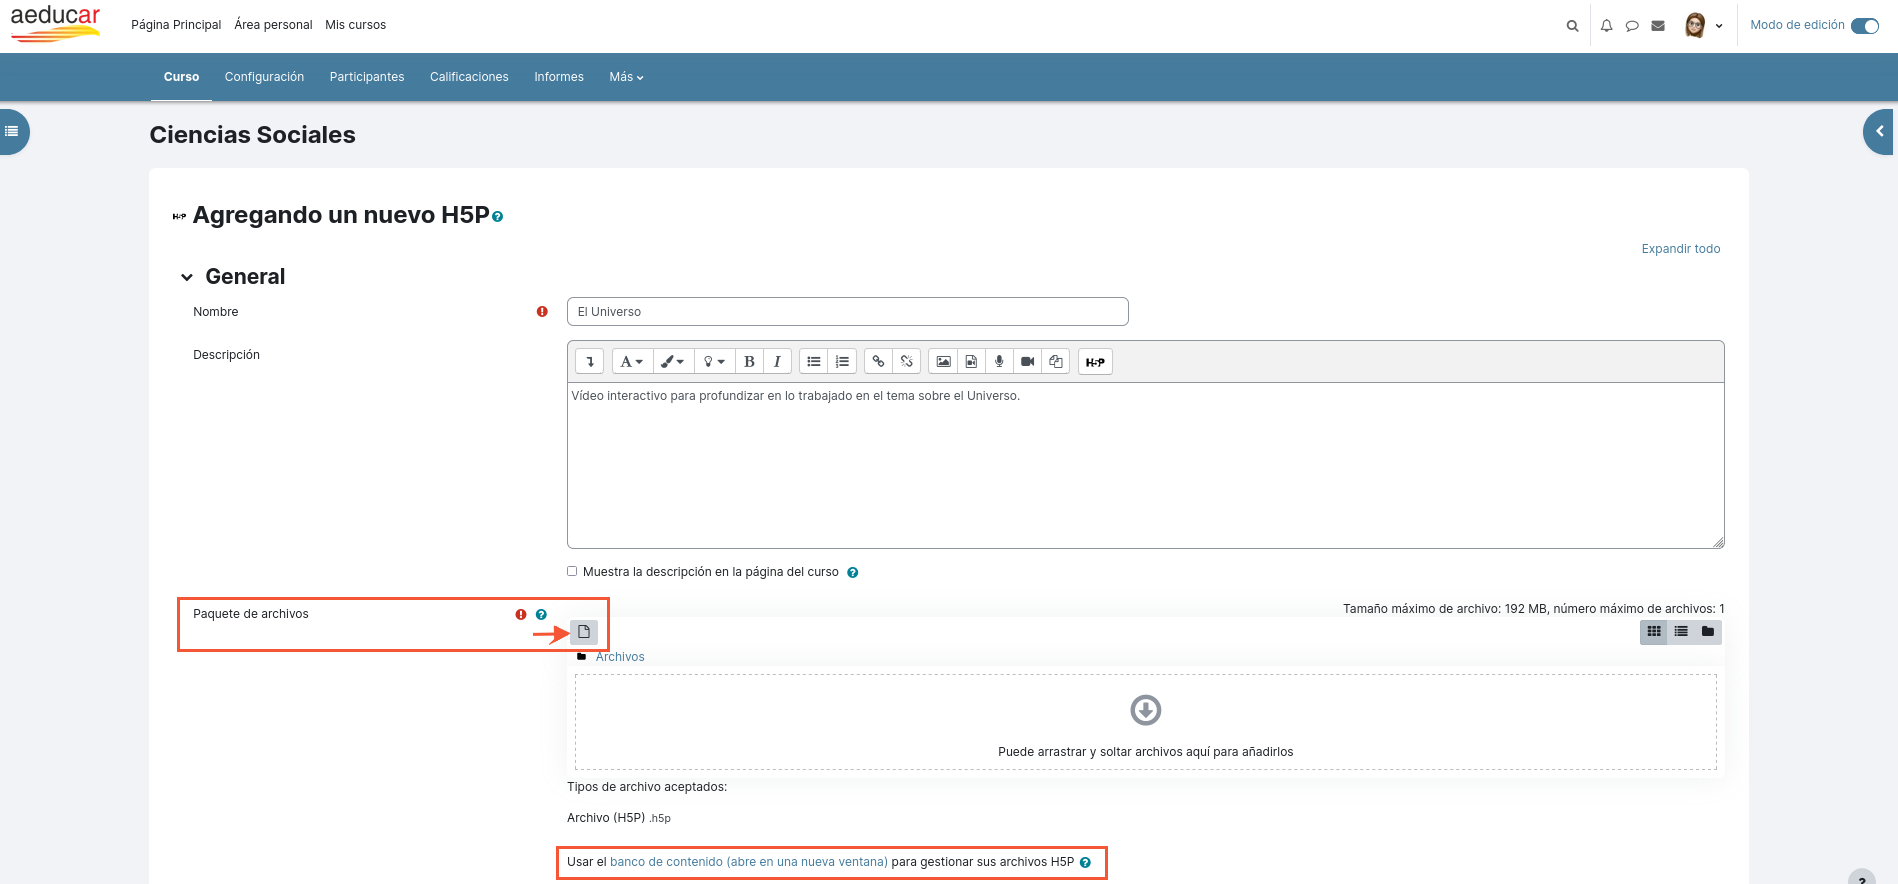Switch file view to icons grid
This screenshot has height=884, width=1898.
(x=1654, y=632)
